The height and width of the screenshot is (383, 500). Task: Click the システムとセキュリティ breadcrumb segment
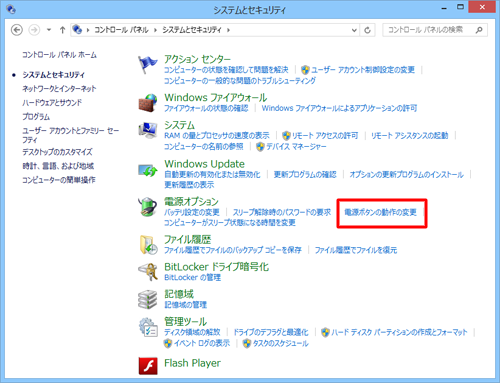click(192, 30)
